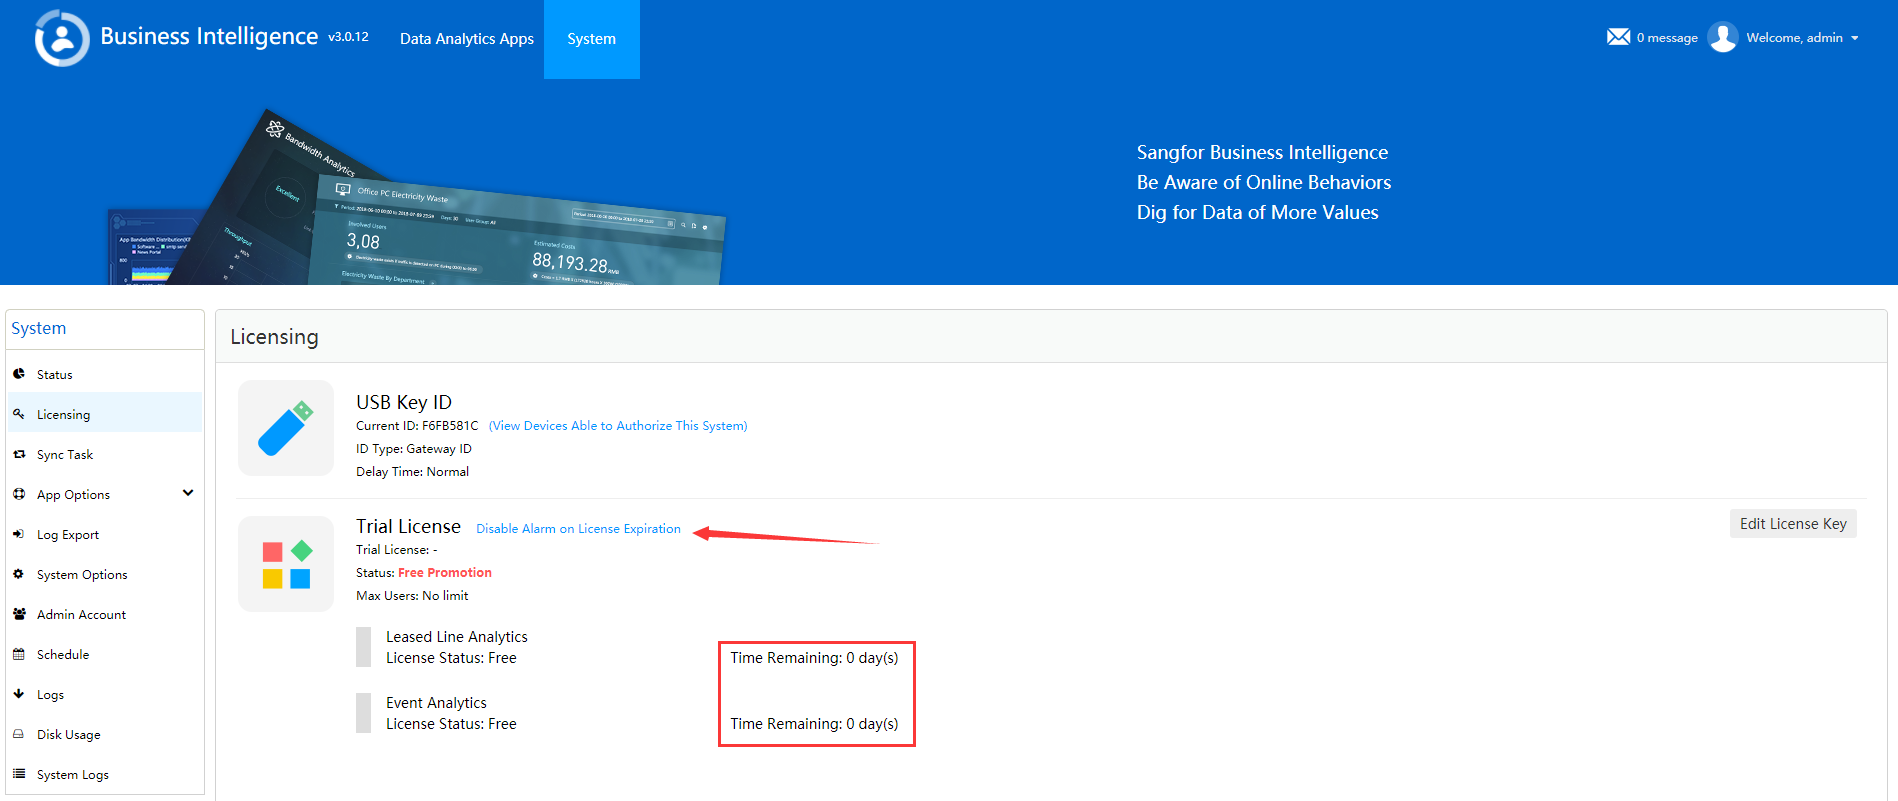Viewport: 1898px width, 801px height.
Task: Open Status in the System sidebar
Action: (105, 374)
